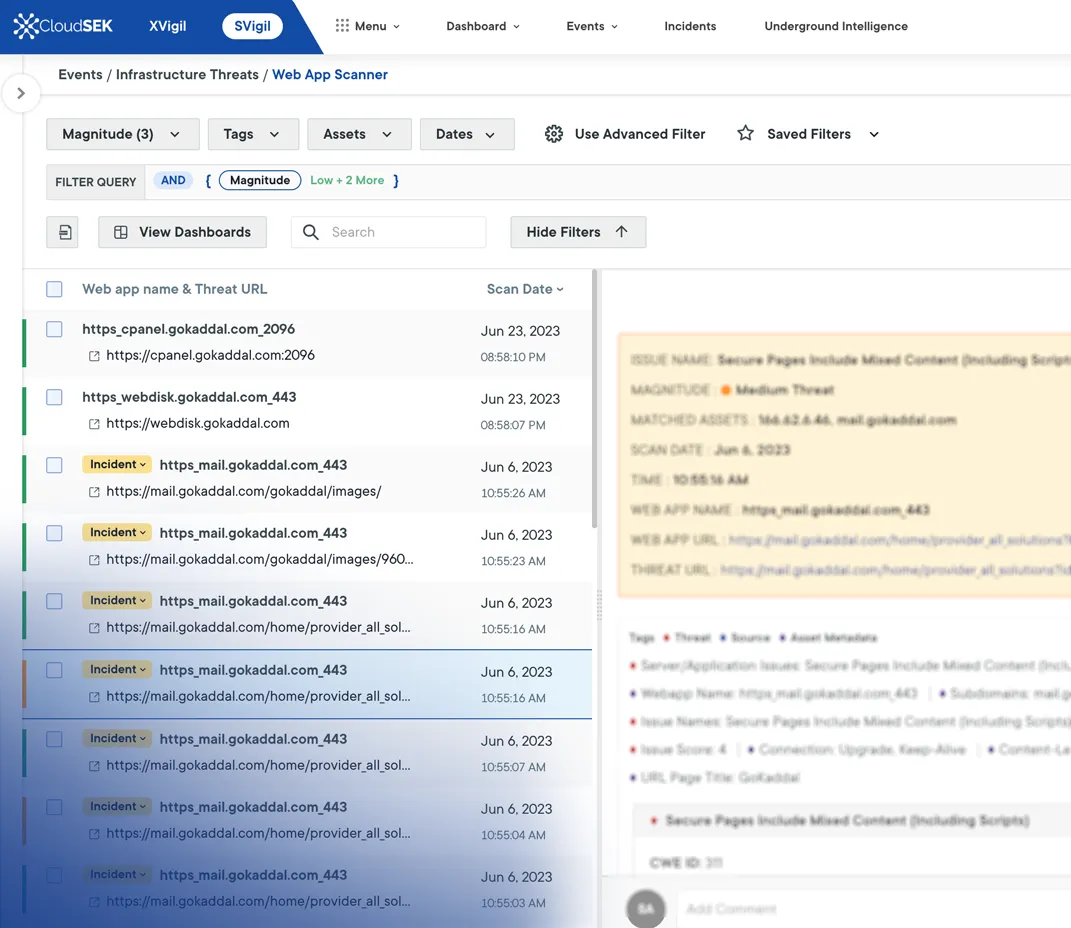Click the search magnifier icon
1071x928 pixels.
[311, 232]
